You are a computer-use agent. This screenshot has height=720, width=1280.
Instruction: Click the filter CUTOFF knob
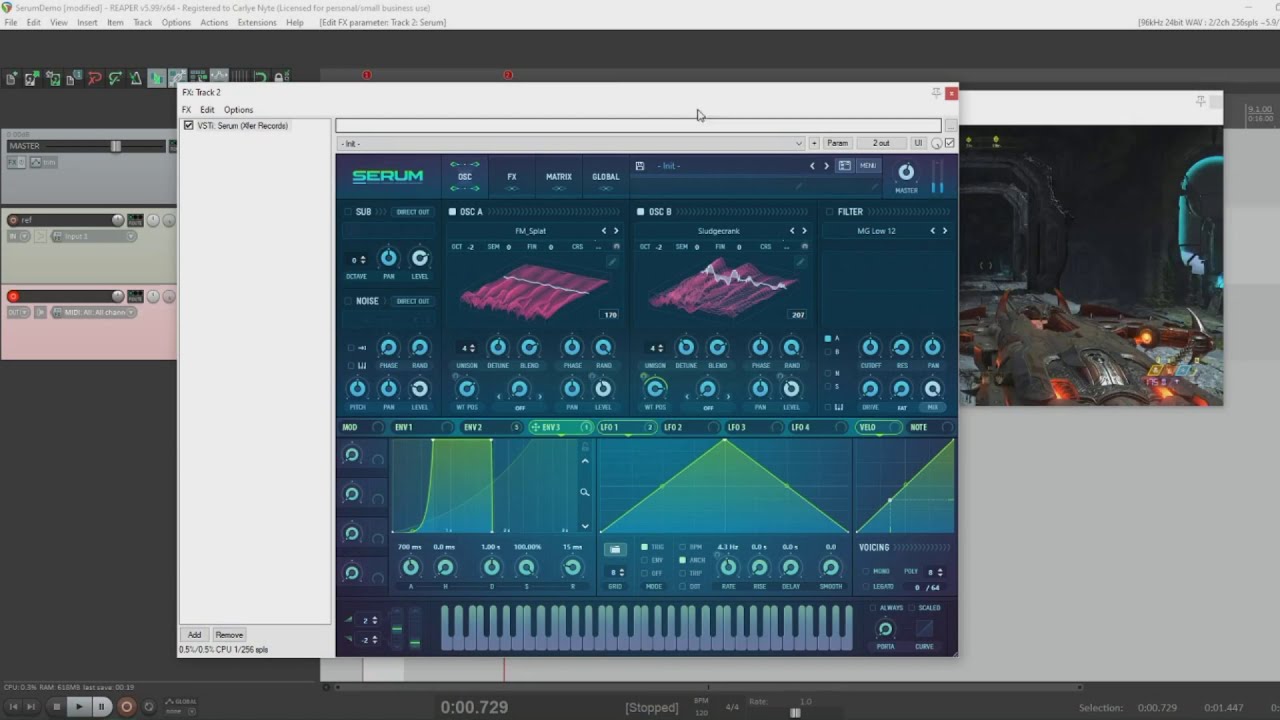870,347
